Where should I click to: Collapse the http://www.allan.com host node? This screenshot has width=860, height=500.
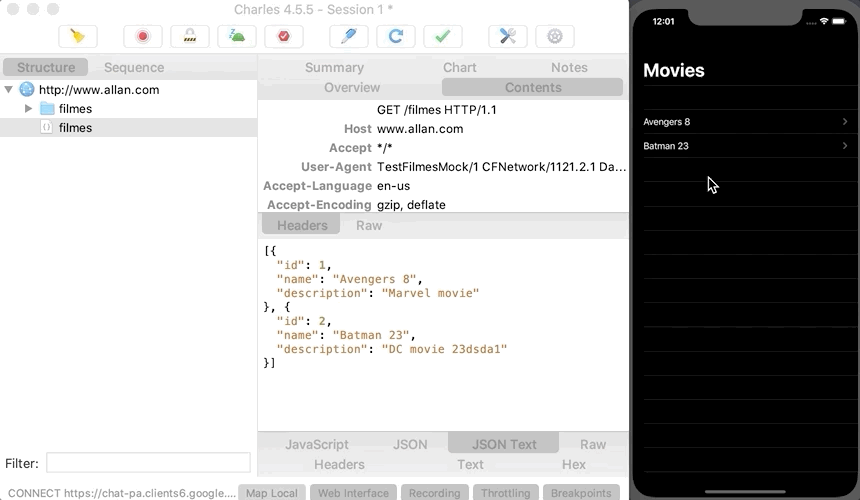(x=9, y=89)
